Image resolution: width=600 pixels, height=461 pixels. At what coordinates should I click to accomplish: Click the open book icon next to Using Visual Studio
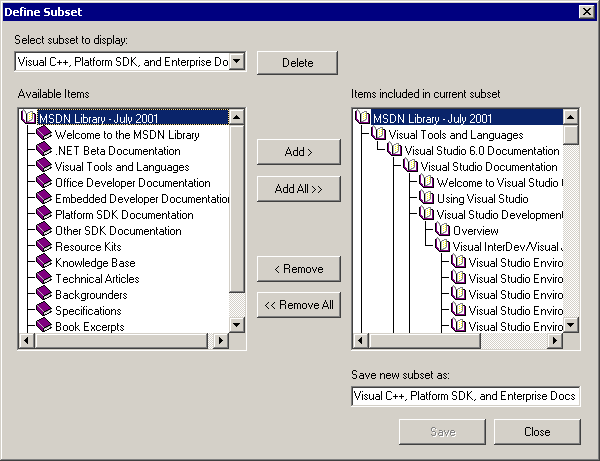[x=426, y=199]
